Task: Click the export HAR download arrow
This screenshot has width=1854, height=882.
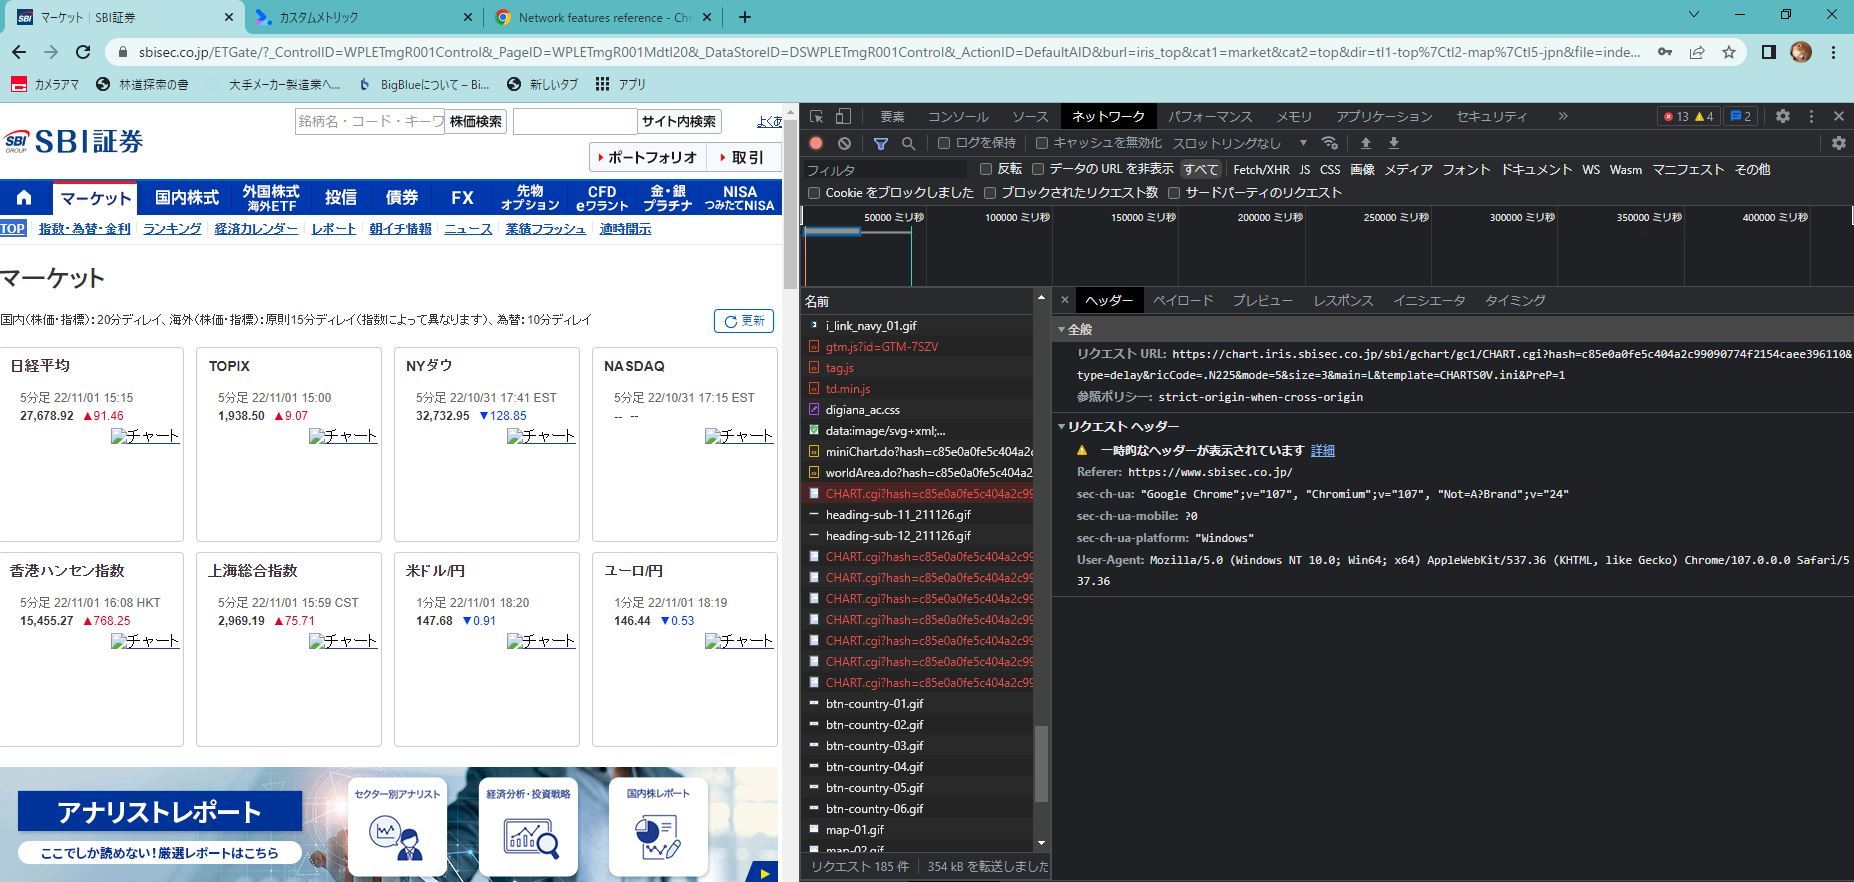Action: pyautogui.click(x=1393, y=143)
